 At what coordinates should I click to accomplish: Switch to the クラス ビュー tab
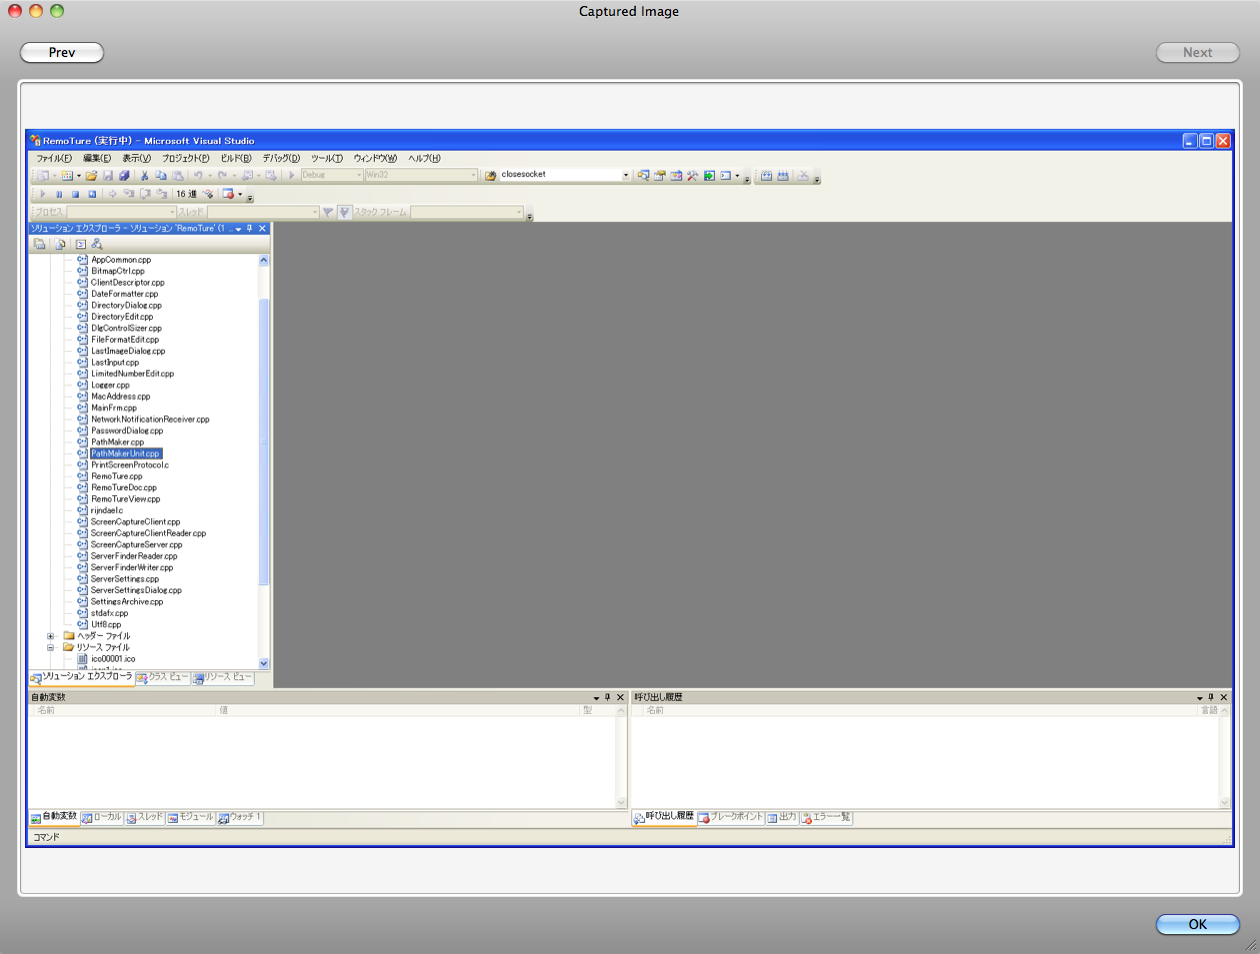click(x=163, y=677)
